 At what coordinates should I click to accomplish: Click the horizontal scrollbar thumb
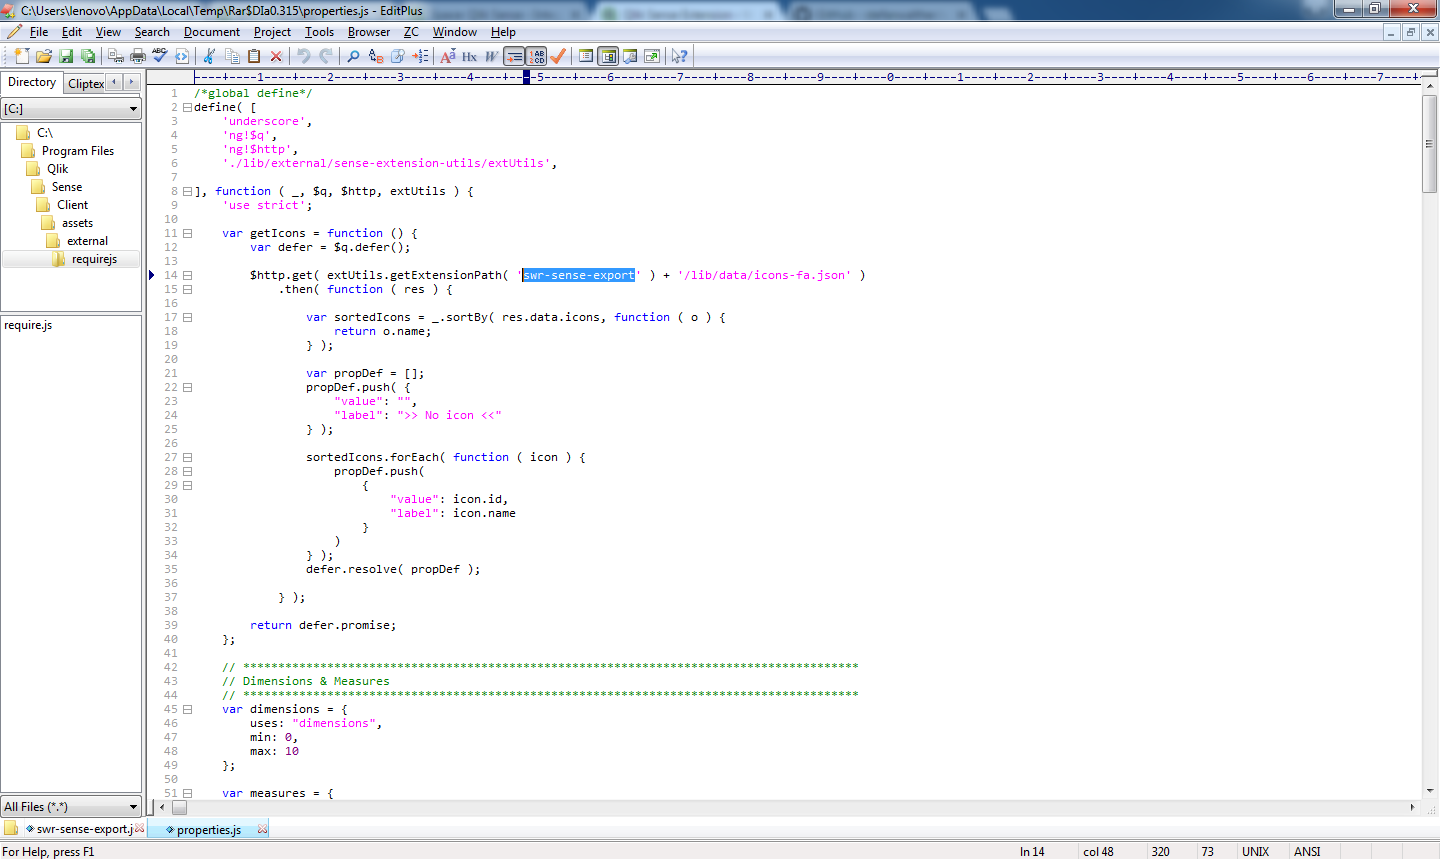pyautogui.click(x=179, y=807)
